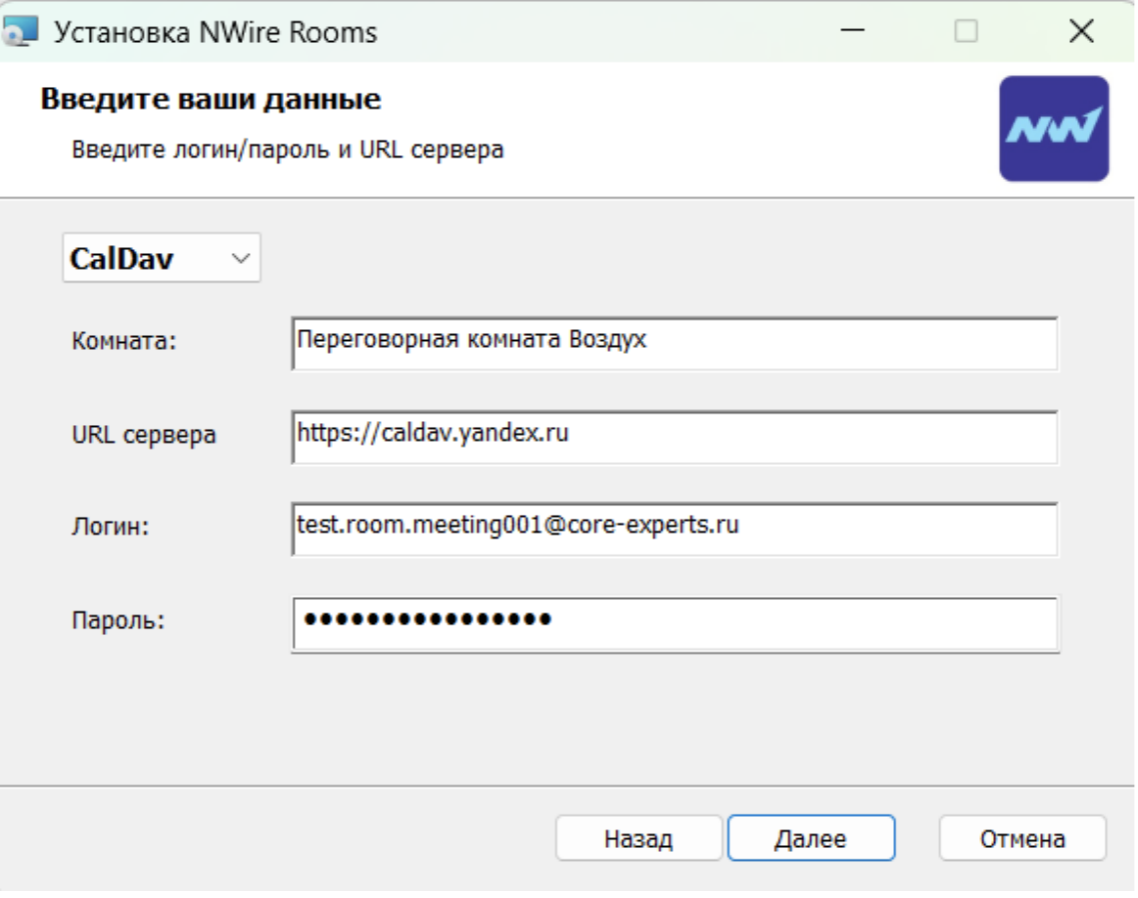Proceed with the Далее button
This screenshot has width=1138, height=898.
pos(810,838)
